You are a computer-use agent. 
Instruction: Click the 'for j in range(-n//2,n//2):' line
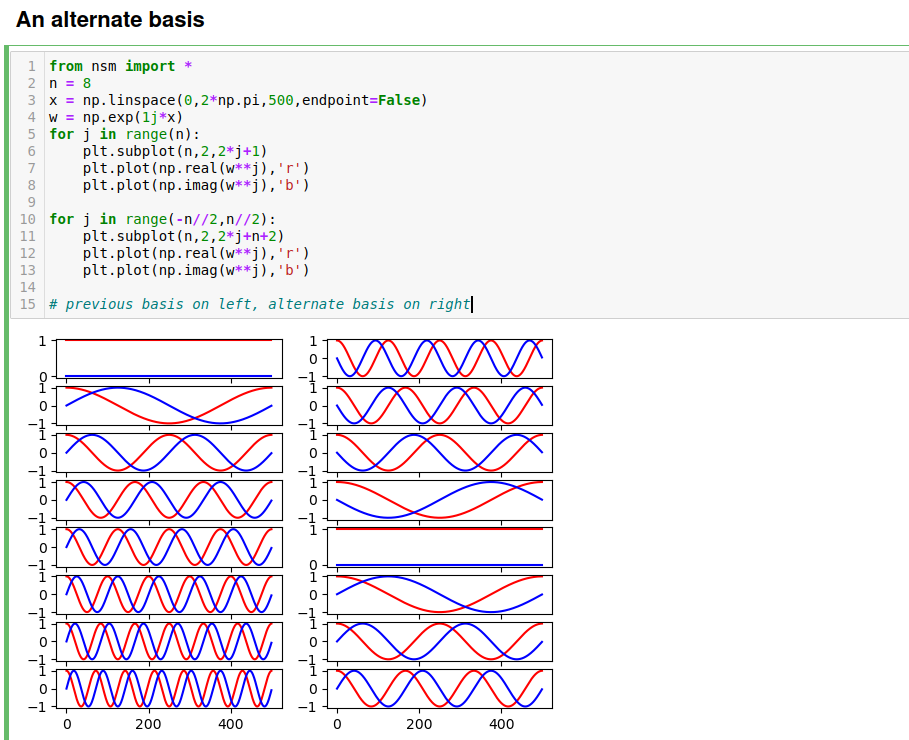point(162,219)
